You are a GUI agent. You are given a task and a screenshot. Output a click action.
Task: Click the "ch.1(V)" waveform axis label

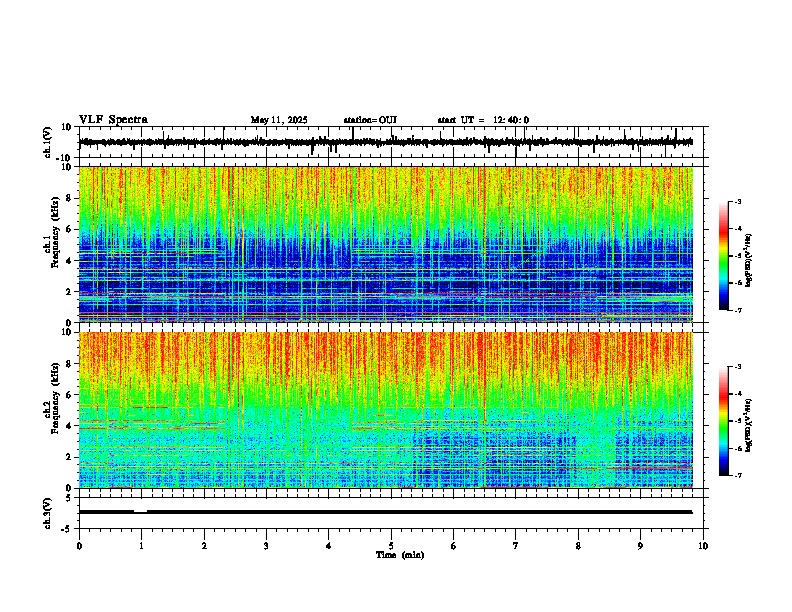[47, 142]
